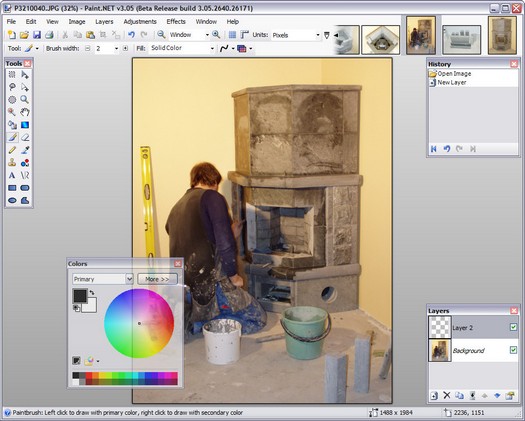This screenshot has width=525, height=421.
Task: Click Undo arrow in History panel
Action: pos(446,149)
